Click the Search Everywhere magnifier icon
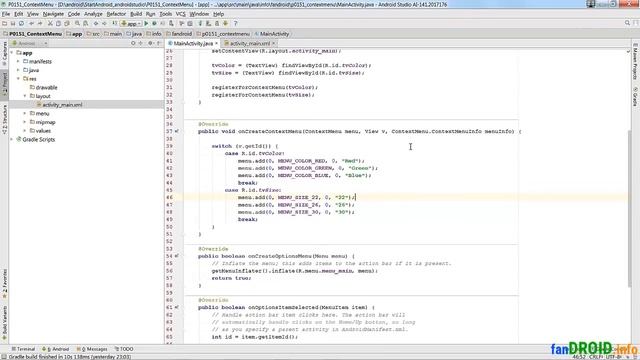 627,23
